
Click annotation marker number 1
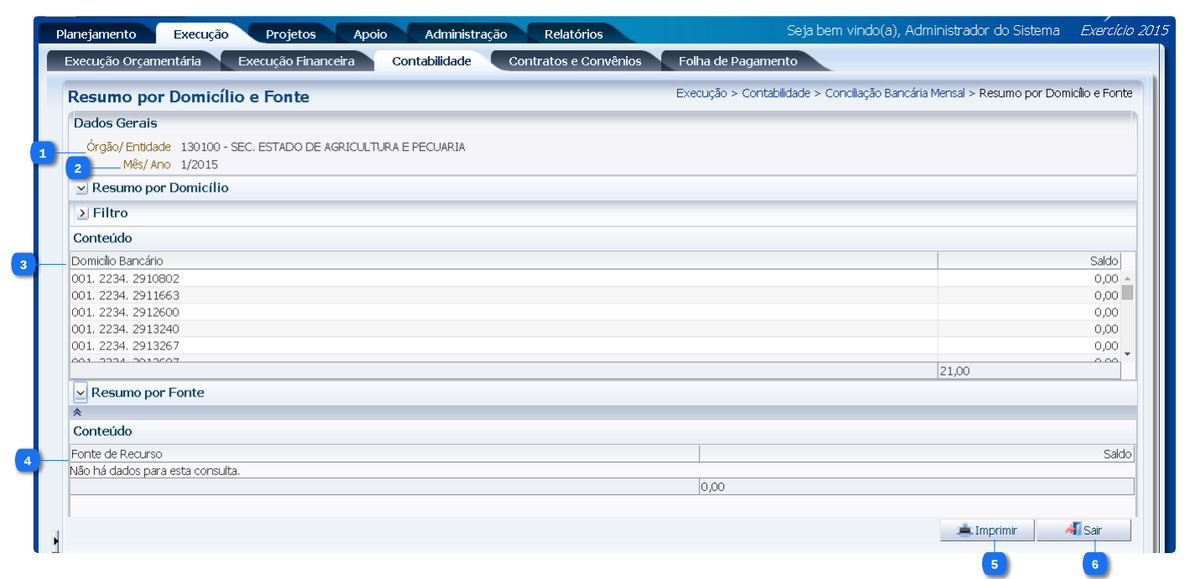42,153
